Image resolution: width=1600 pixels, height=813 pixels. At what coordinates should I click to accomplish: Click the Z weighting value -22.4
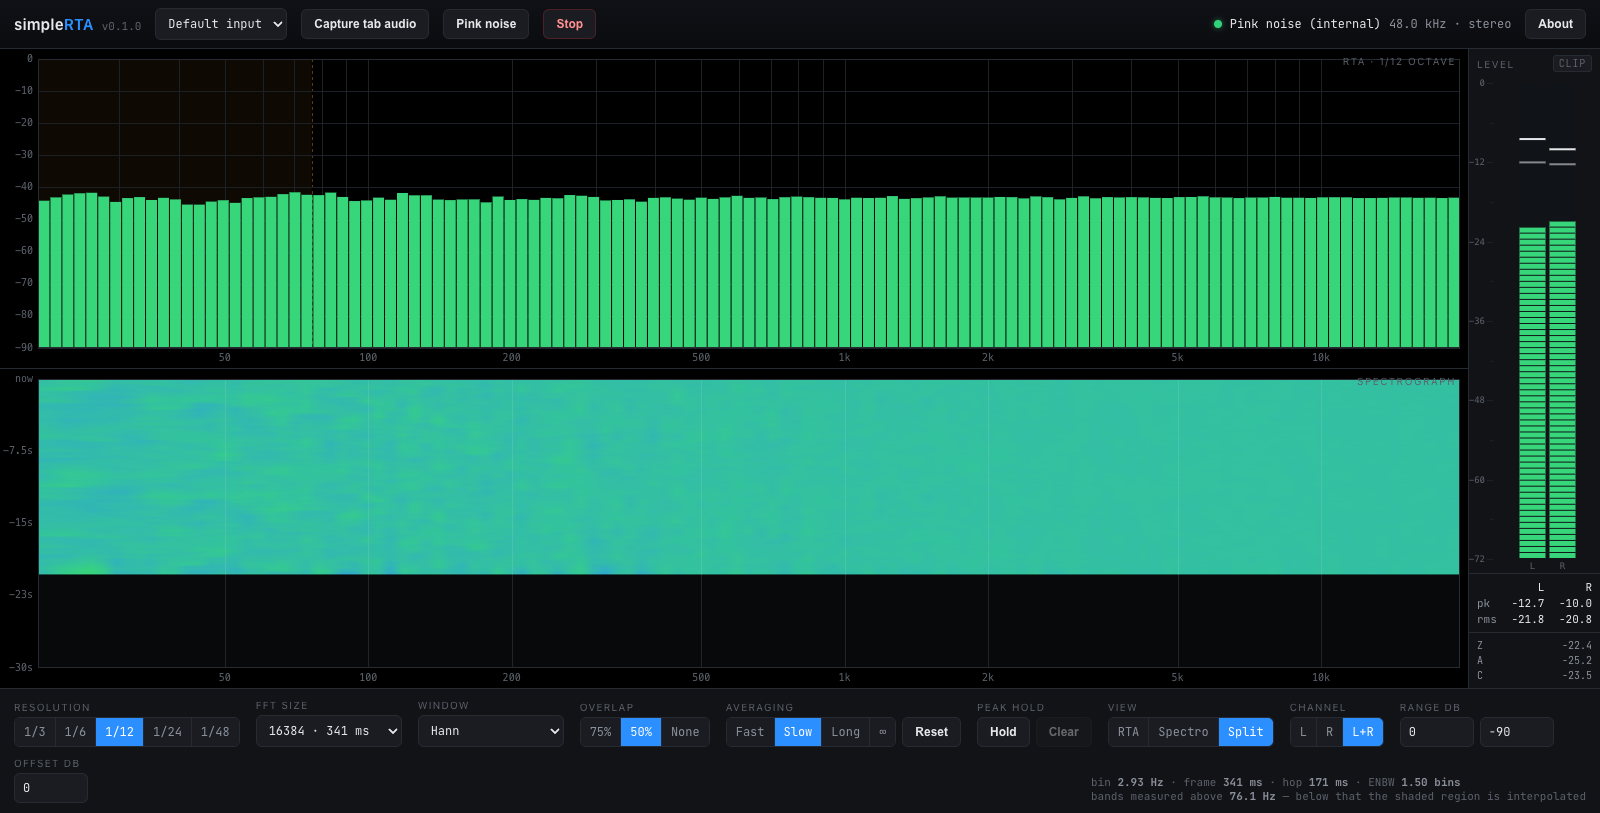point(1577,646)
